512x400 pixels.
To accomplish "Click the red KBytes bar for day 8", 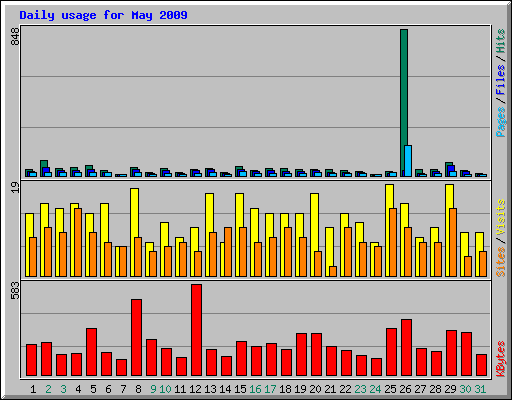I will pos(136,337).
